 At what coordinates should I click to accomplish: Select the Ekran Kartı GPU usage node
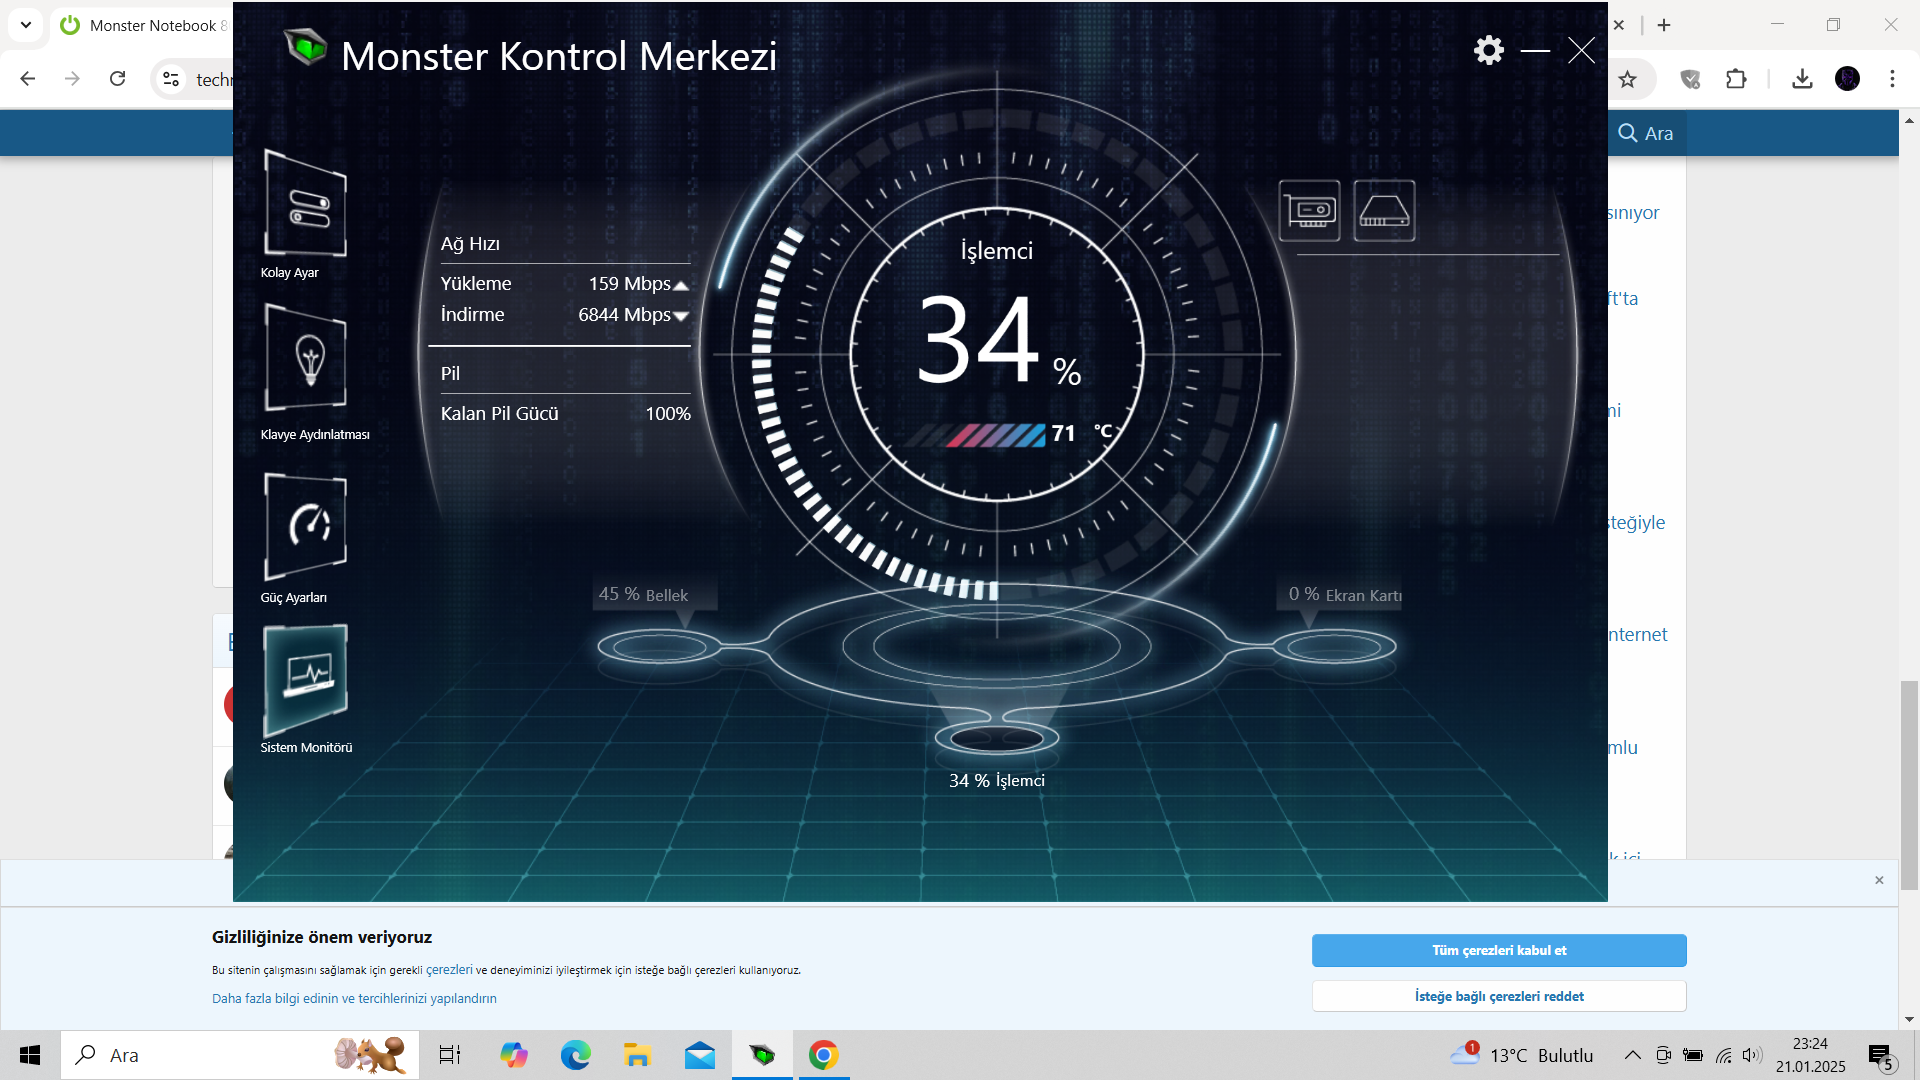tap(1334, 647)
